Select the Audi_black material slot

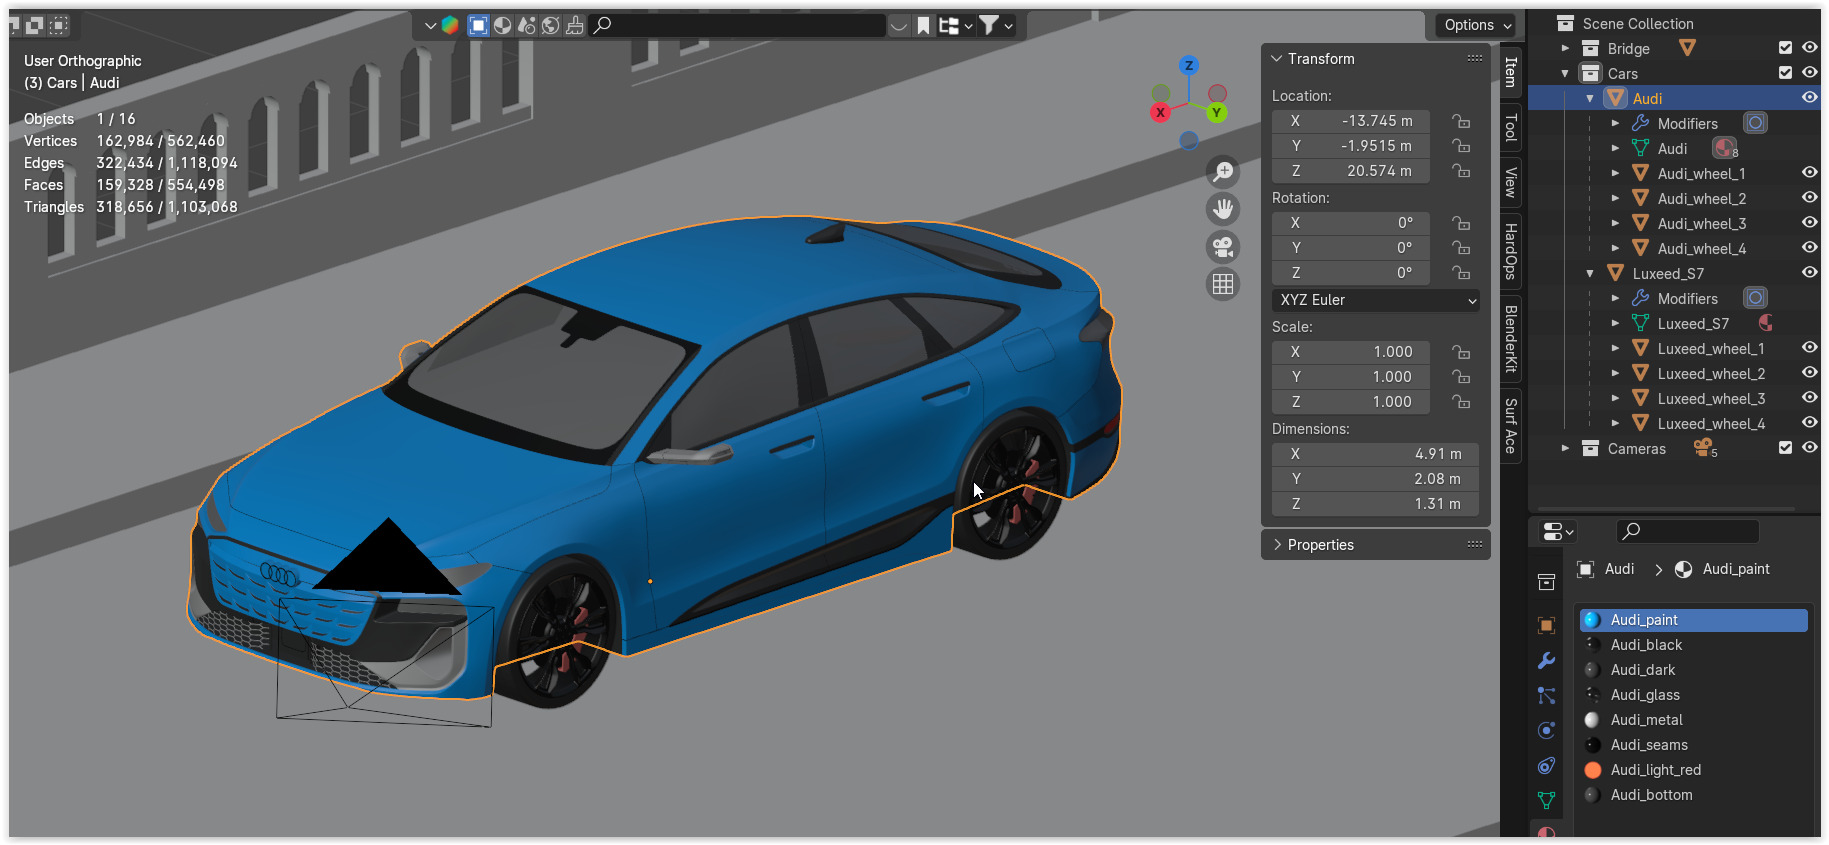pyautogui.click(x=1694, y=645)
